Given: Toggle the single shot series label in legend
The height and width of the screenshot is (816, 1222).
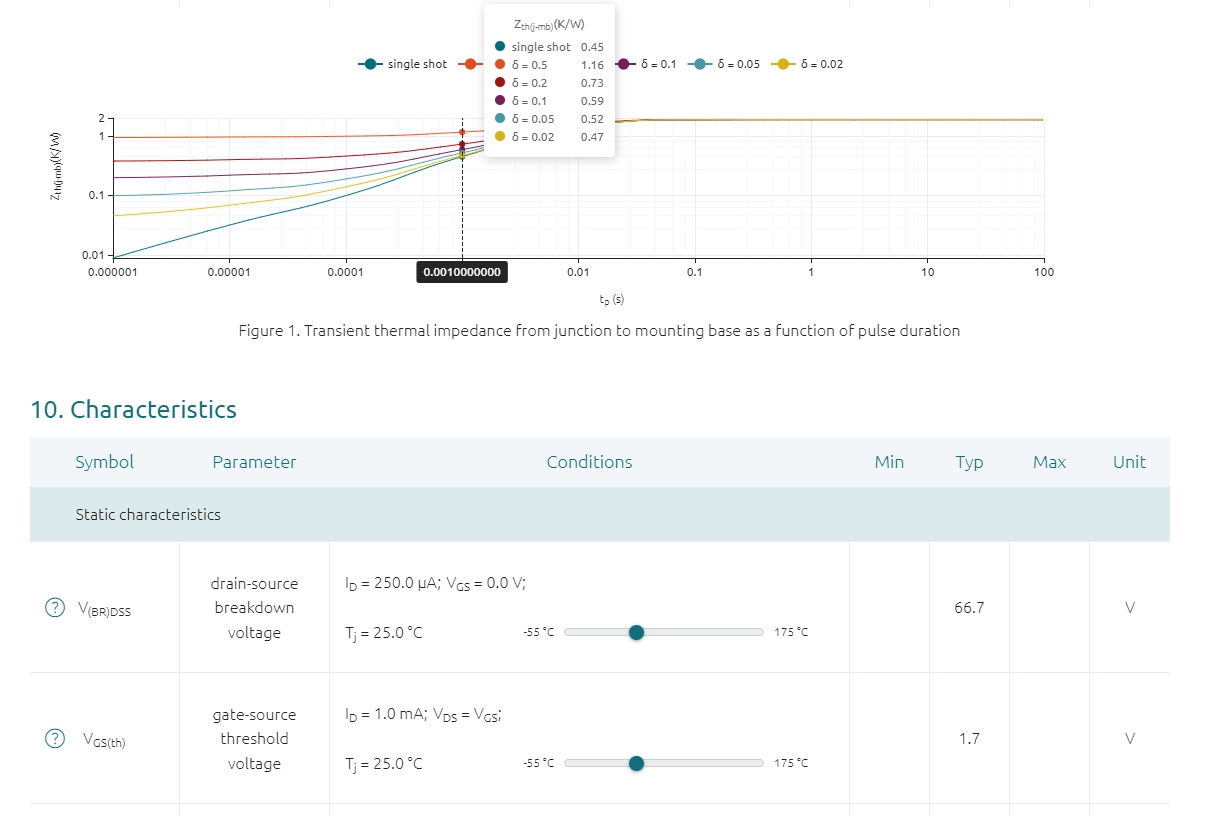Looking at the screenshot, I should (x=417, y=64).
